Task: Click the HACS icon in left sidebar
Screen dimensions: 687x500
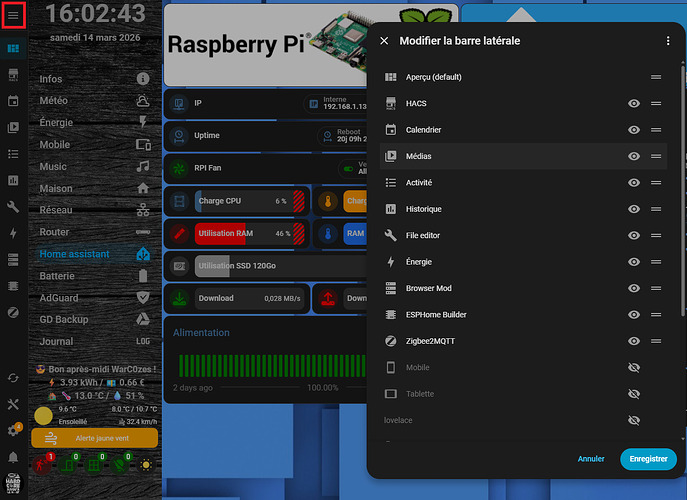Action: tap(13, 75)
